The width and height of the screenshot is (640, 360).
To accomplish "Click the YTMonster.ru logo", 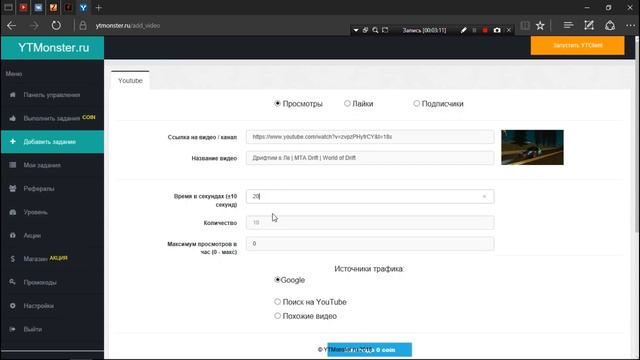I will [53, 48].
